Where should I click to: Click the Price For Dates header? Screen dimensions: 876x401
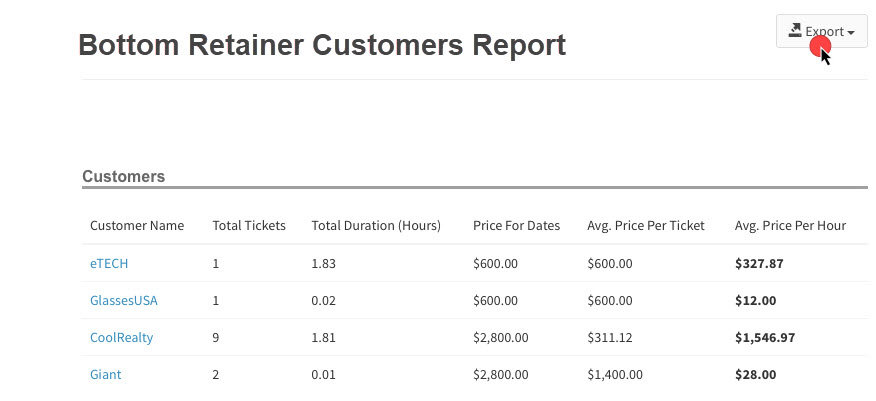point(516,226)
